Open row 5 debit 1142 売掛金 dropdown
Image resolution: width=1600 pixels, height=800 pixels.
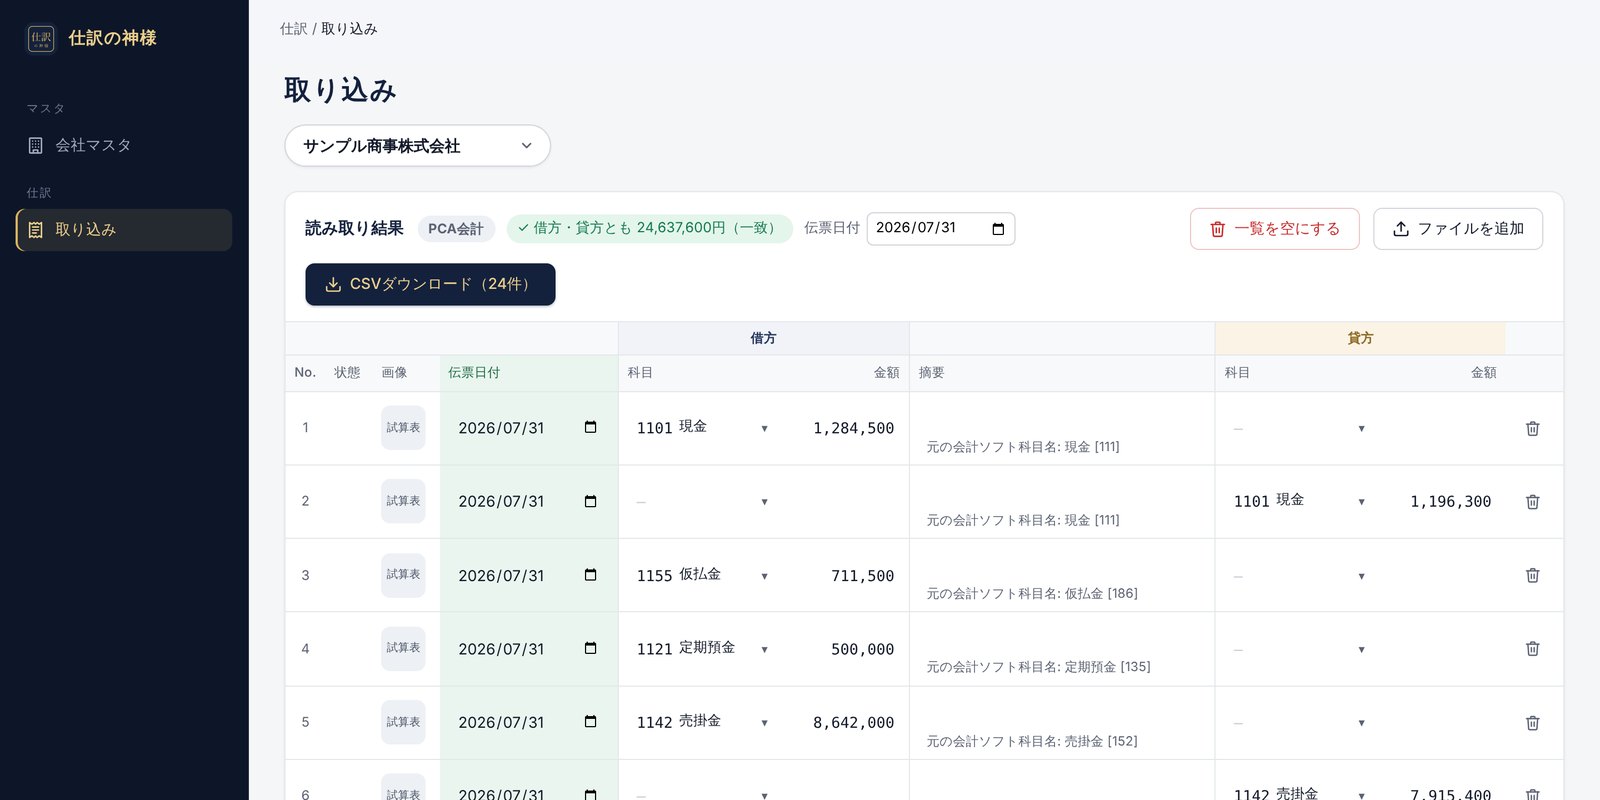702,722
